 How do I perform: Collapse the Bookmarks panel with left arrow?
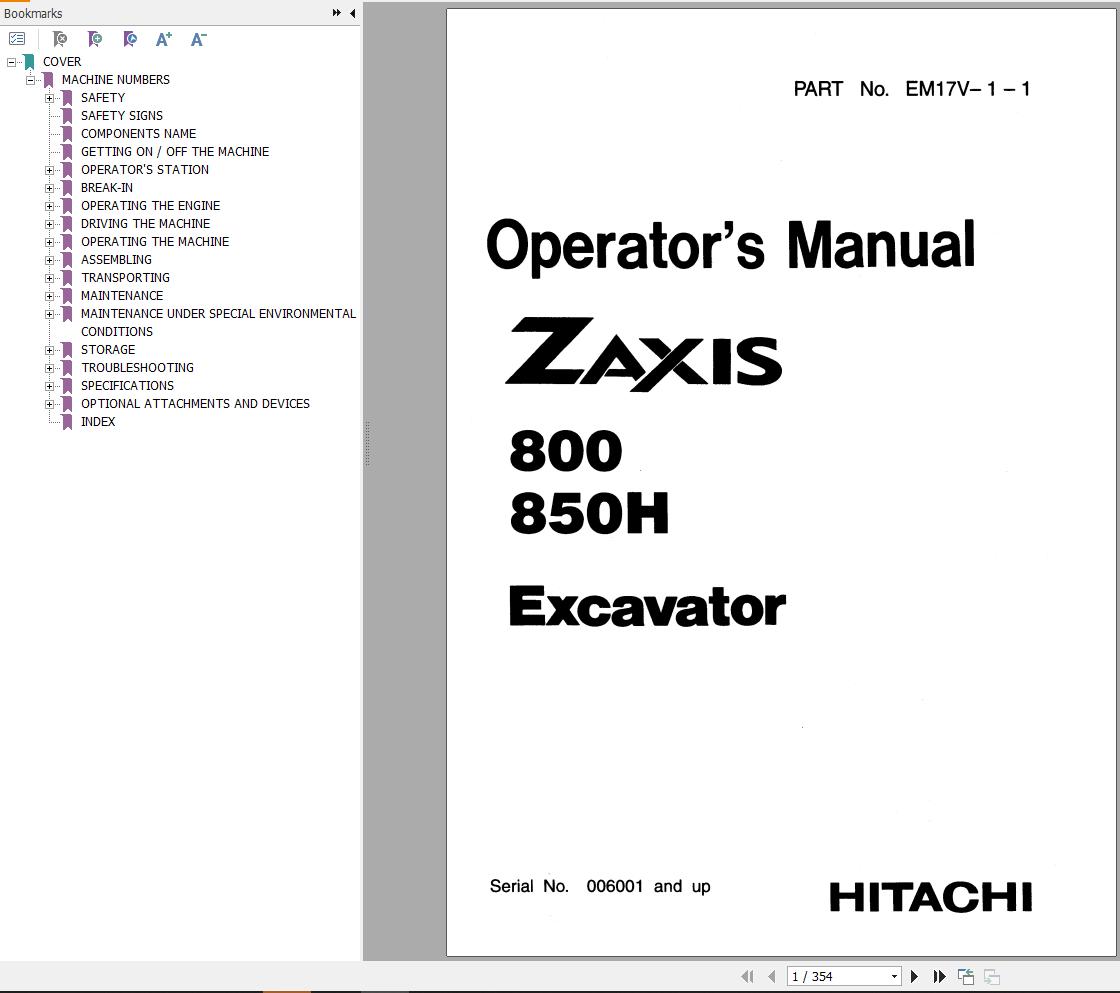pyautogui.click(x=352, y=13)
